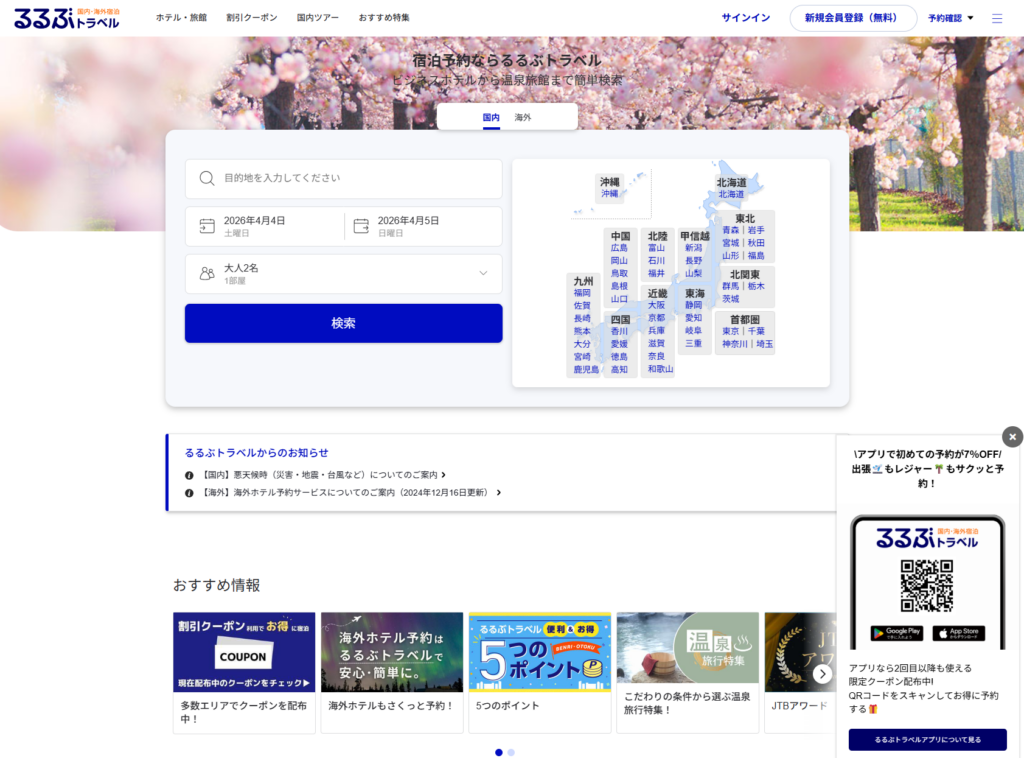Close the app promotion popup
The height and width of the screenshot is (758, 1024).
1012,437
